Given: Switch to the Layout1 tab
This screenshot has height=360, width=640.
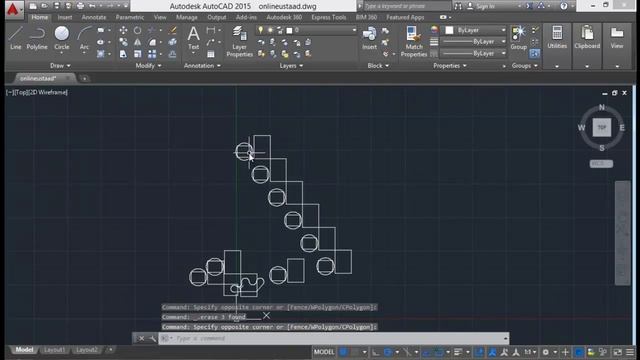Looking at the screenshot, I should 54,350.
